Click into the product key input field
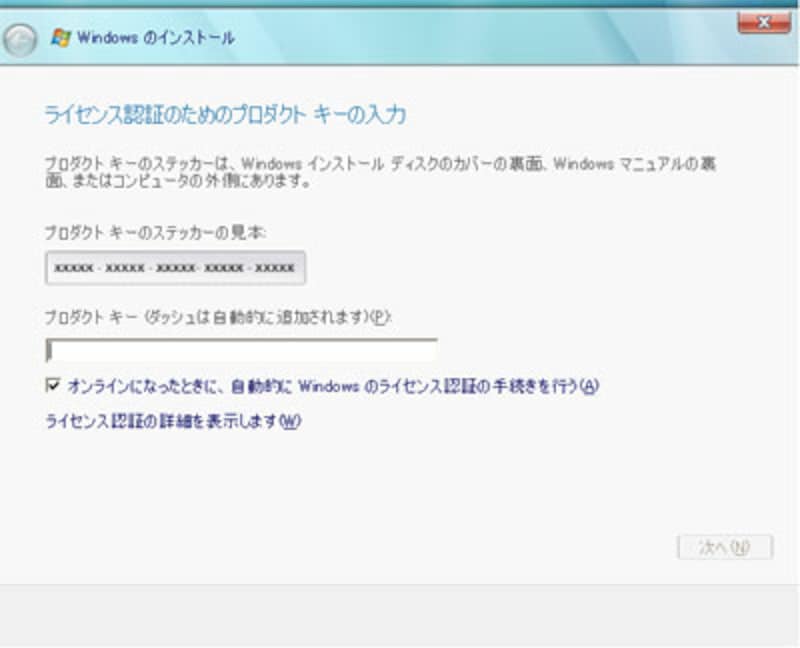 pyautogui.click(x=241, y=351)
